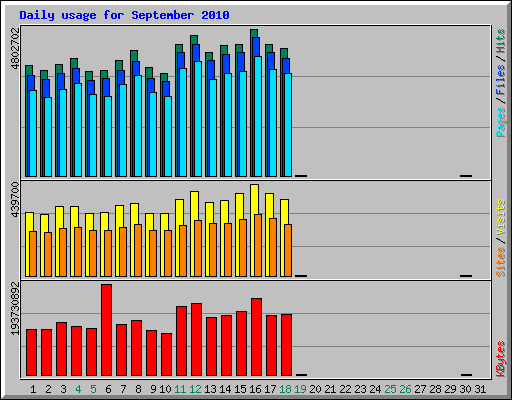Viewport: 512px width, 400px height.
Task: Select green weekend day 11 label
Action: (x=180, y=389)
